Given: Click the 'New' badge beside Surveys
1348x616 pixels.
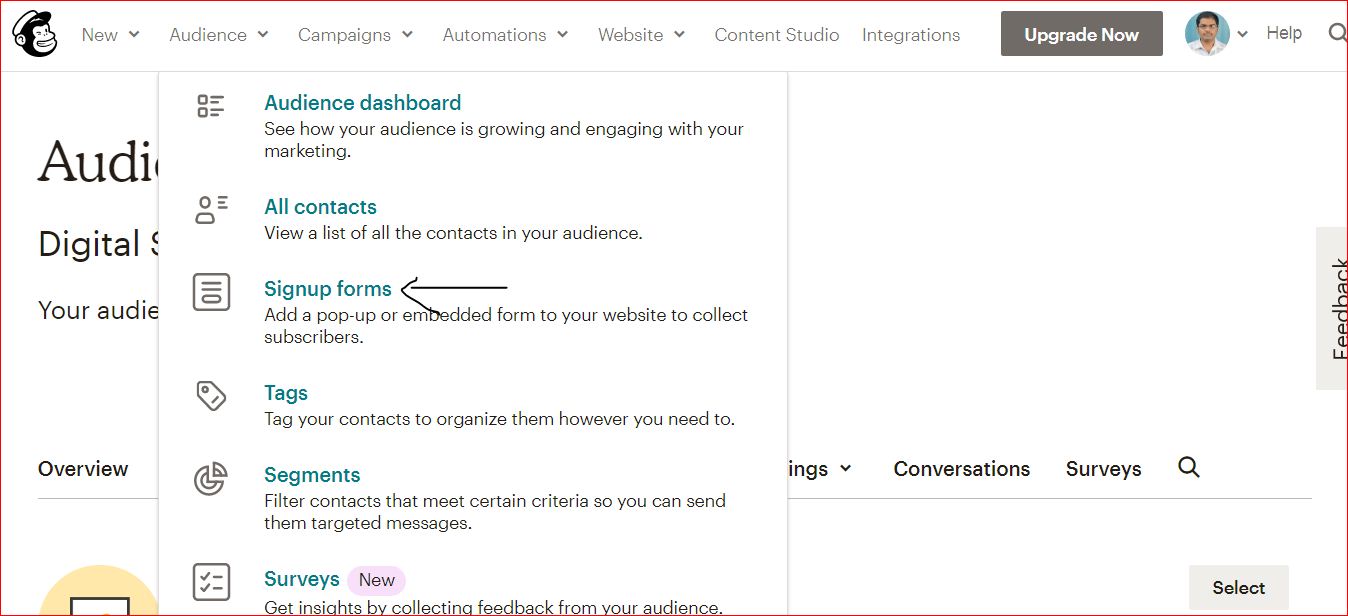Looking at the screenshot, I should tap(377, 580).
